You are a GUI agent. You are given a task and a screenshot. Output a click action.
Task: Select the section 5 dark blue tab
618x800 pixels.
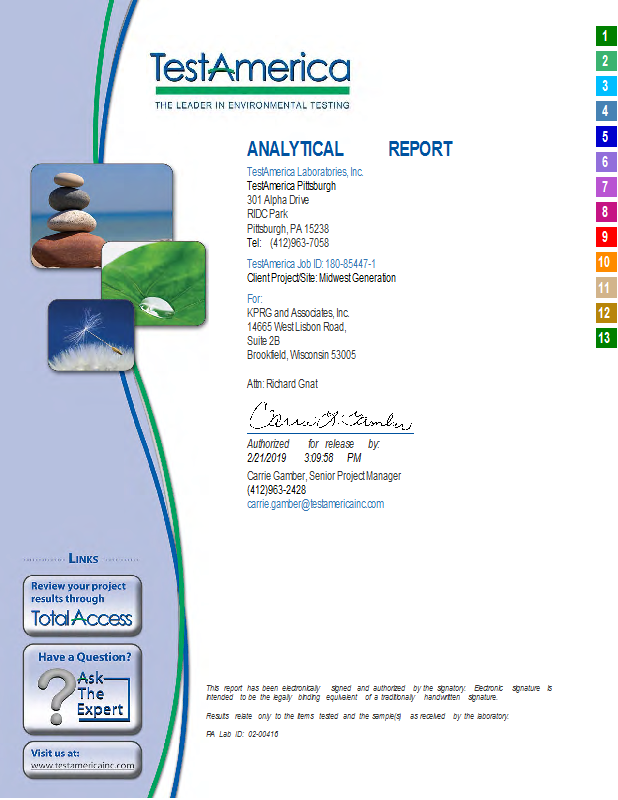(x=606, y=137)
